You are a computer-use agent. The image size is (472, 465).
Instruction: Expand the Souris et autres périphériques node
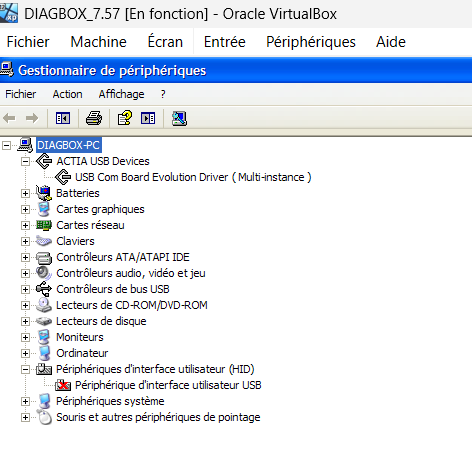click(x=25, y=417)
